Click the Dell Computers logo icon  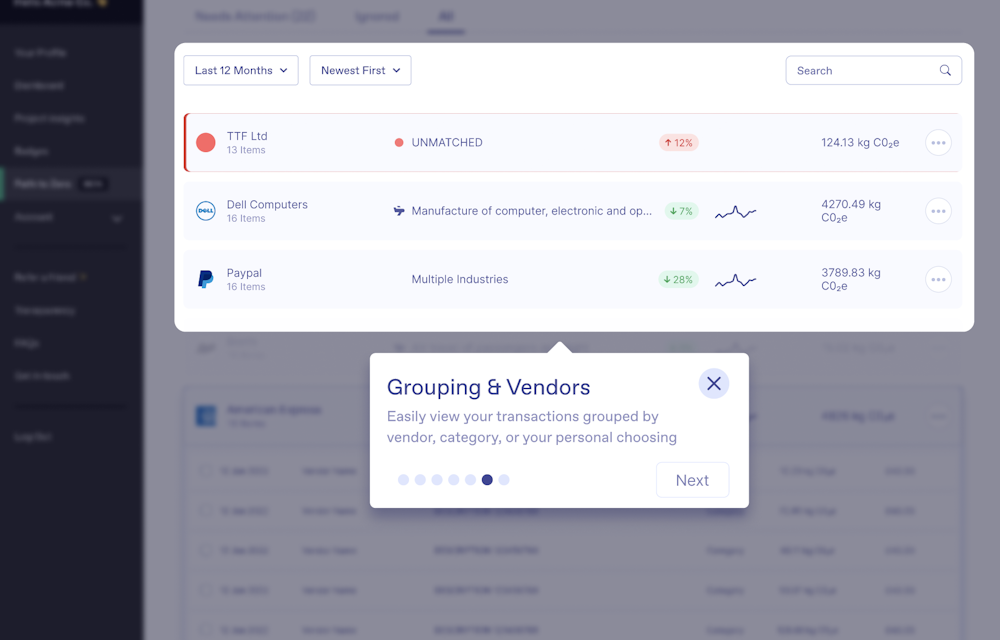[206, 211]
